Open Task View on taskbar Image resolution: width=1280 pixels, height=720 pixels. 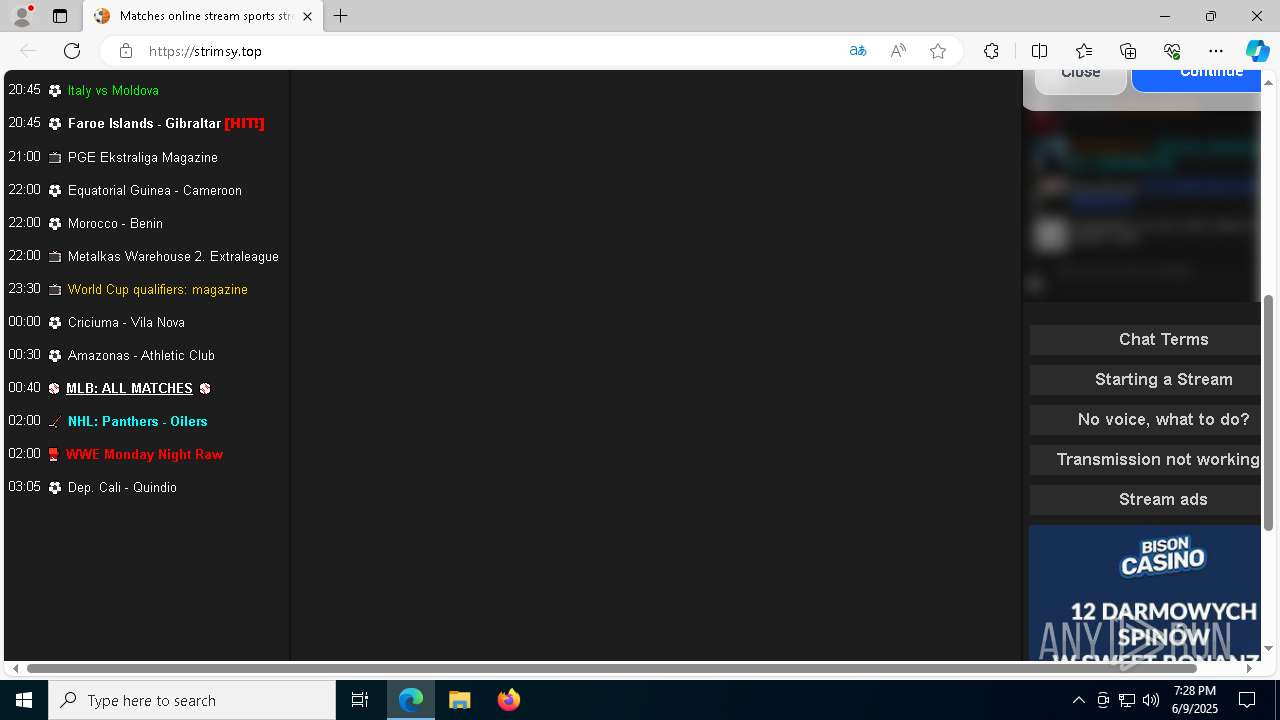(360, 700)
